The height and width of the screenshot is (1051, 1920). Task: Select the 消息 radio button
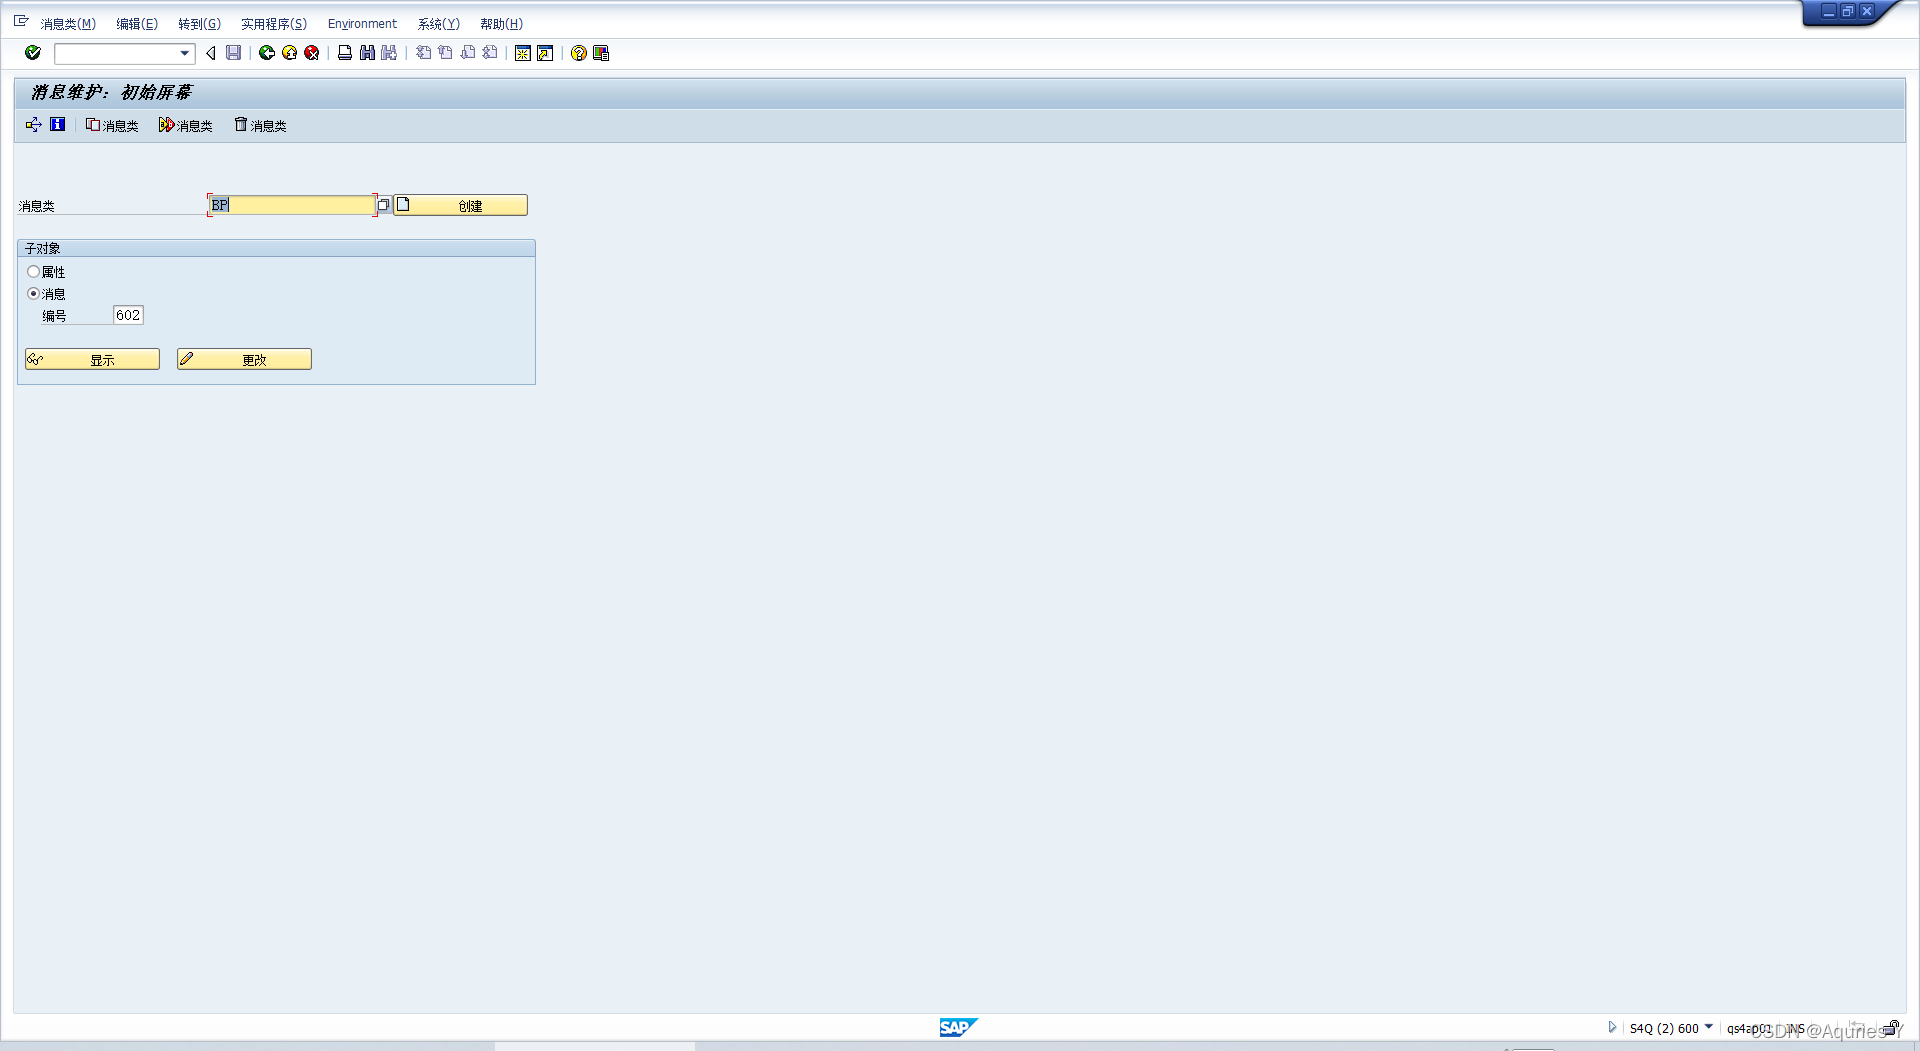[33, 293]
